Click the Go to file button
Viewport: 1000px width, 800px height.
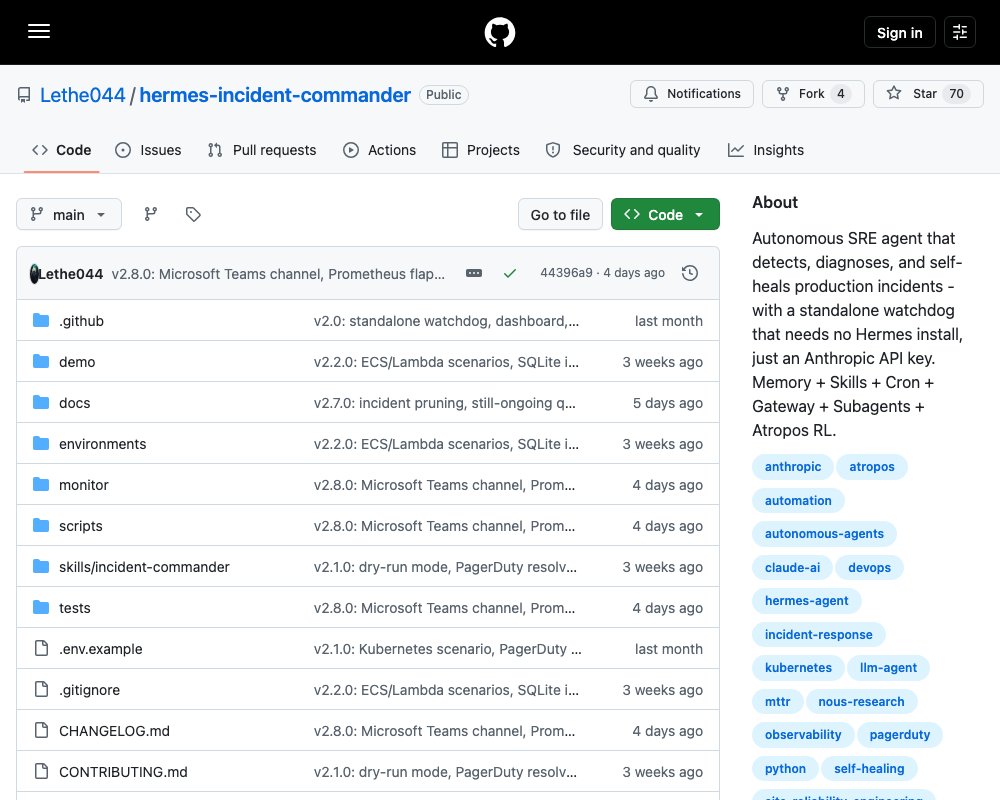560,214
